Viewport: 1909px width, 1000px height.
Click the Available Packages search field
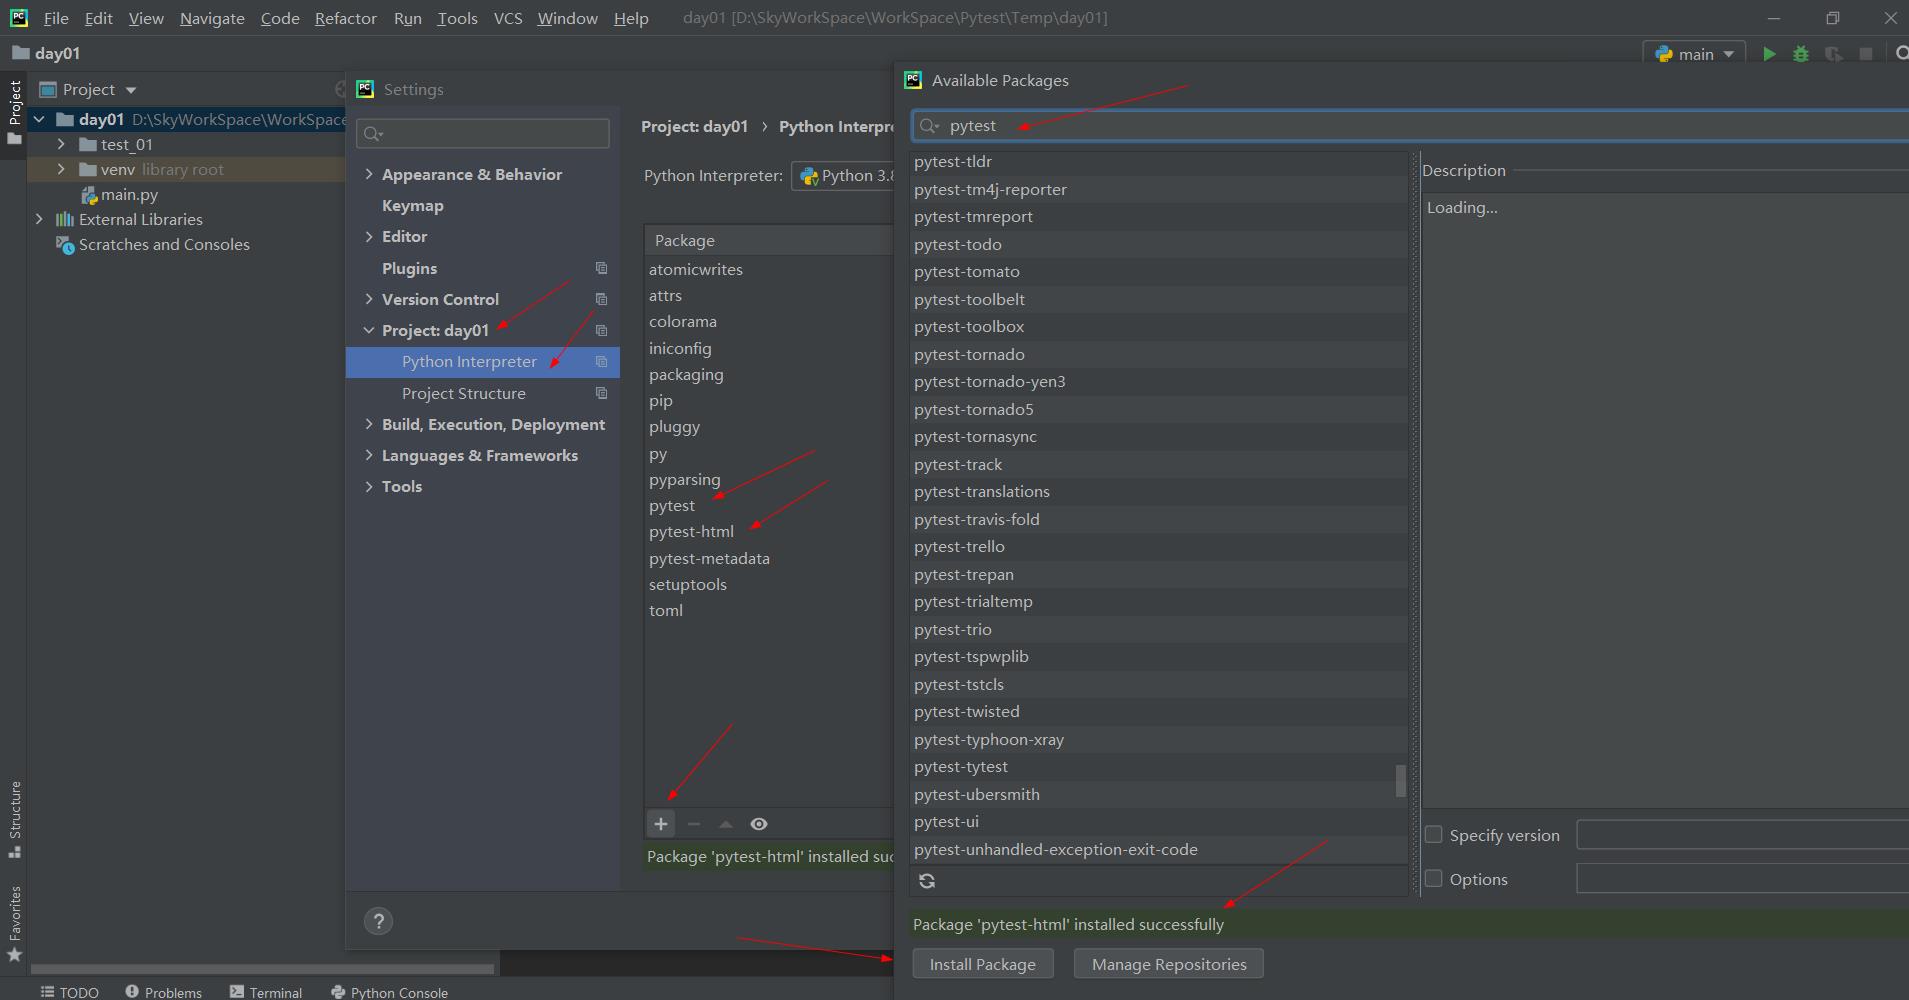(x=1410, y=126)
